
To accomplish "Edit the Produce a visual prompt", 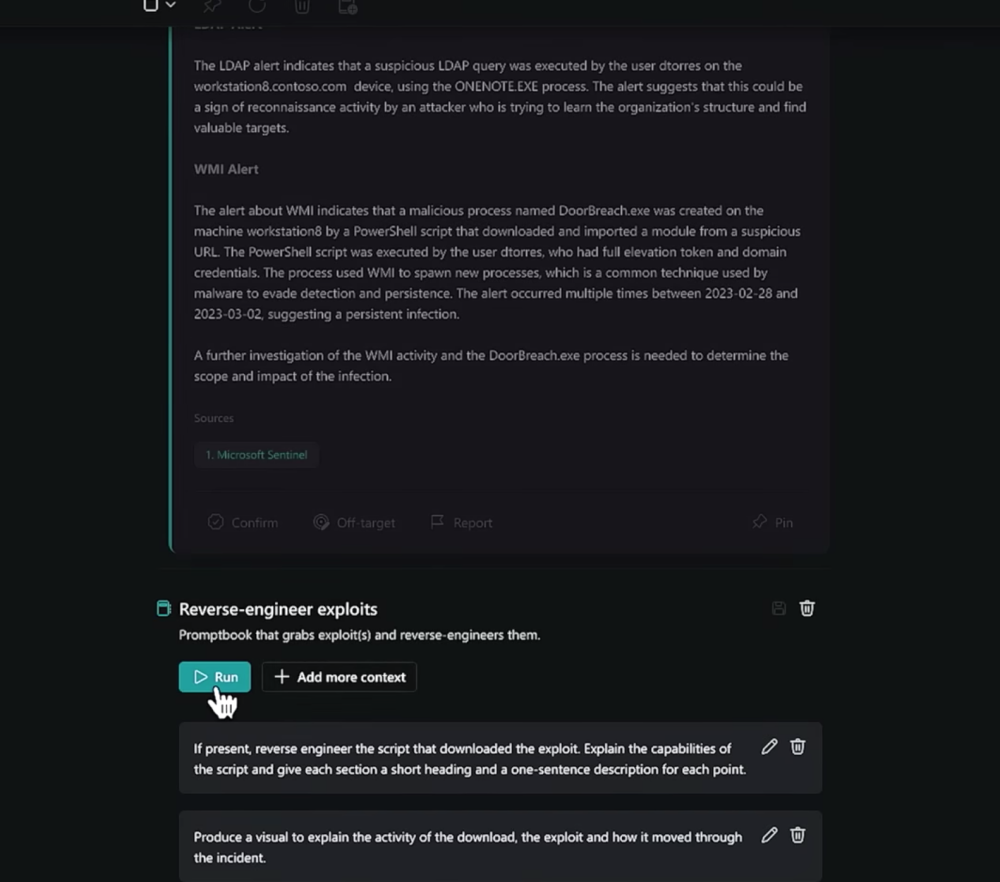I will click(769, 835).
